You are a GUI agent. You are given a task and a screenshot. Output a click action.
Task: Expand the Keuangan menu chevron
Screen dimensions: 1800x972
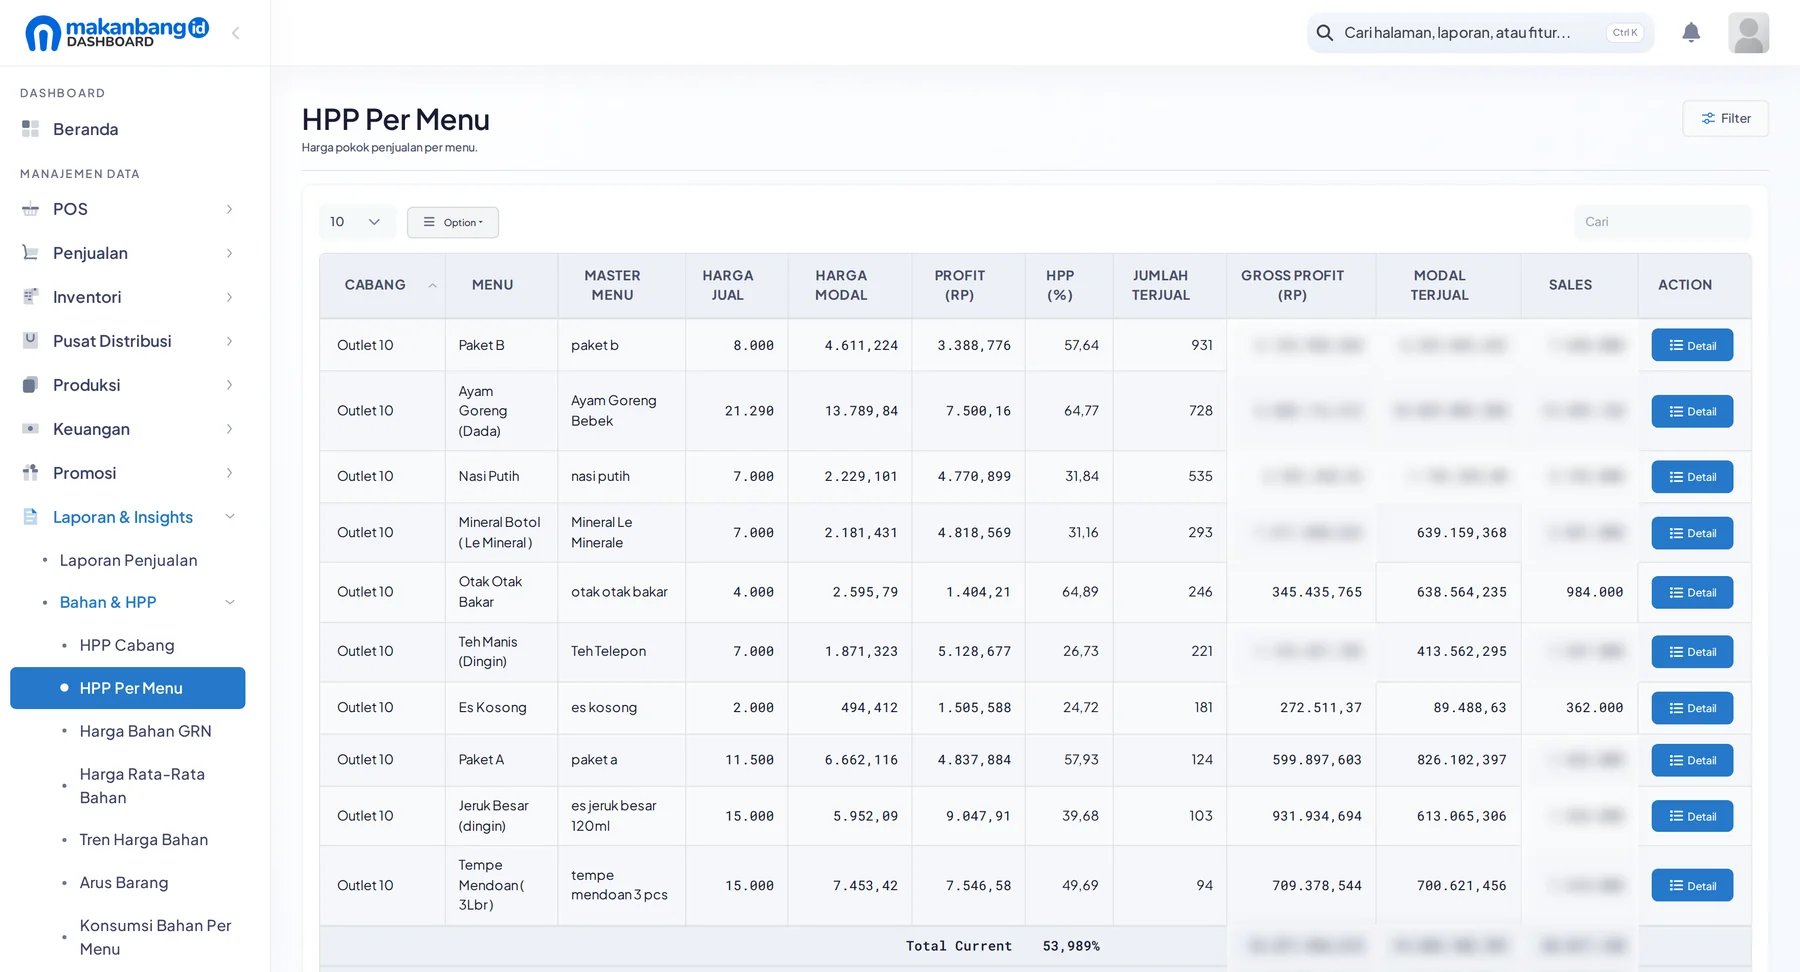229,429
